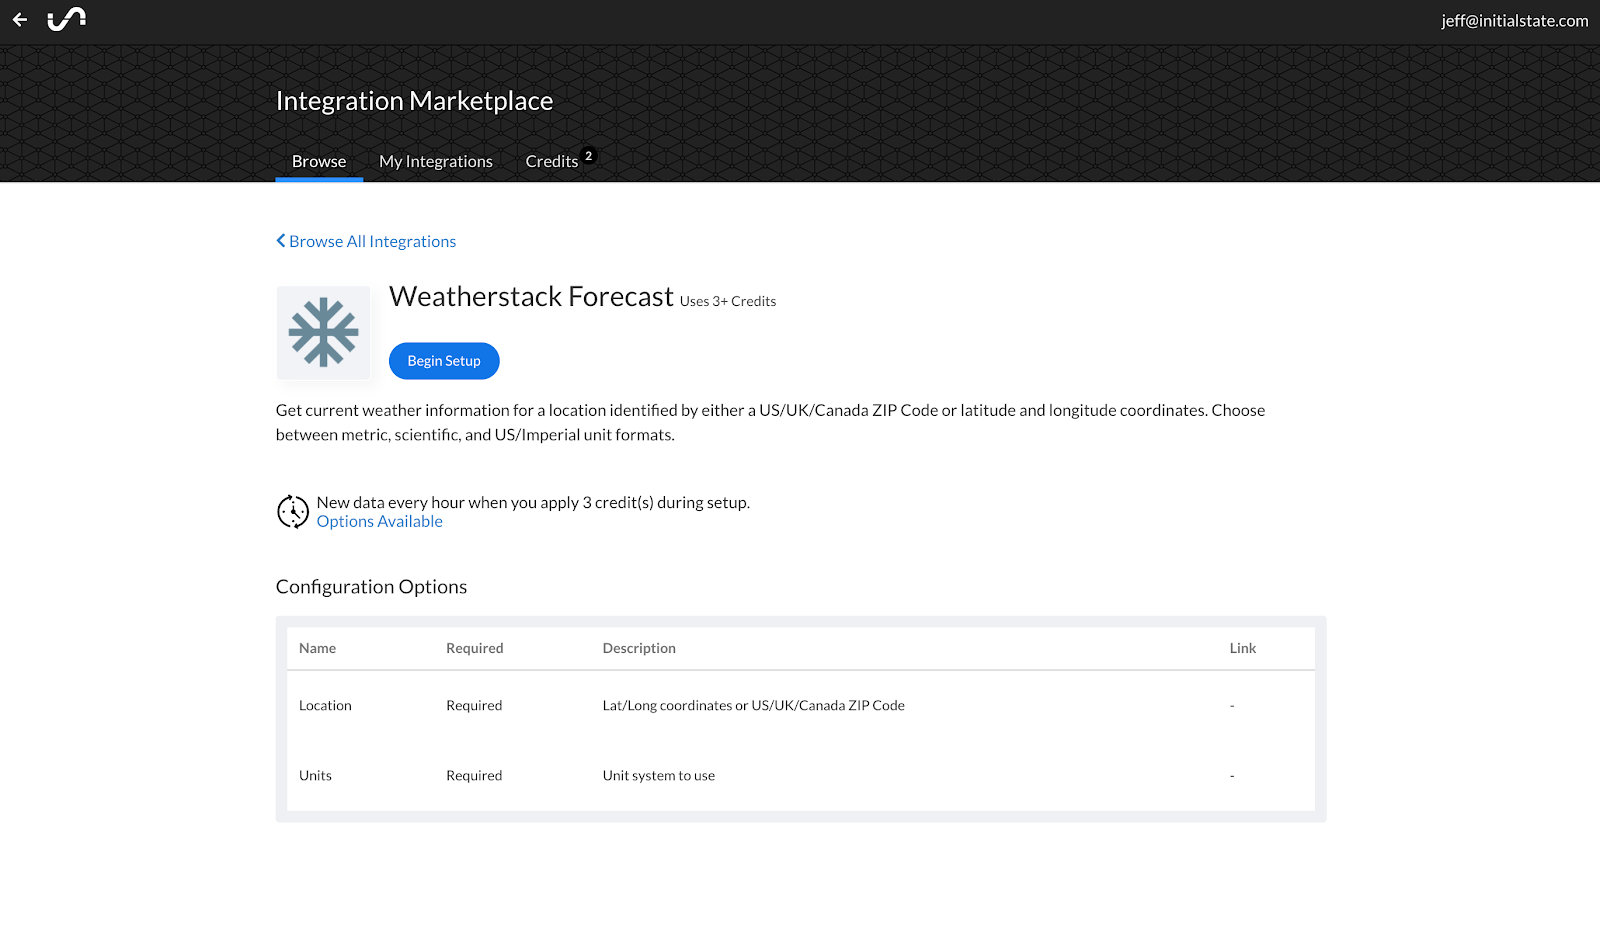Click the 'Unit system to use' description

(x=659, y=775)
